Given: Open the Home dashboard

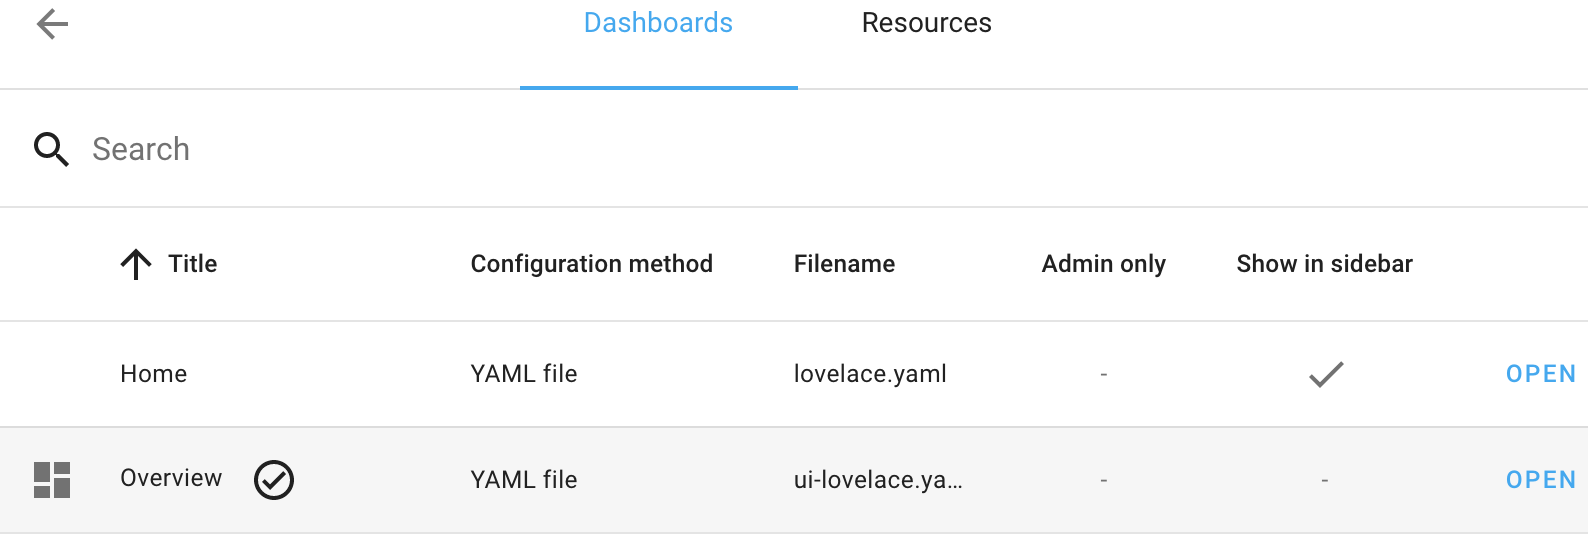Looking at the screenshot, I should (1540, 374).
